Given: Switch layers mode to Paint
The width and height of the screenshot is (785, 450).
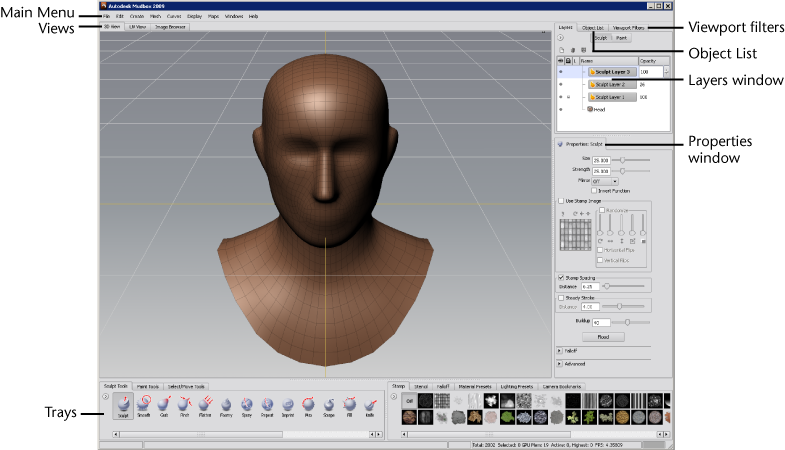Looking at the screenshot, I should click(x=620, y=39).
